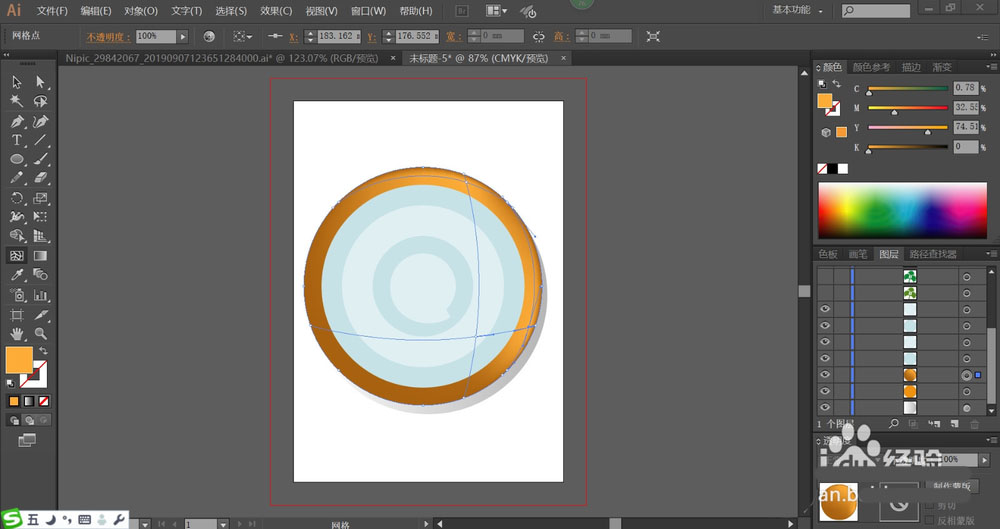Select the Pen tool
This screenshot has height=529, width=1000.
[17, 121]
